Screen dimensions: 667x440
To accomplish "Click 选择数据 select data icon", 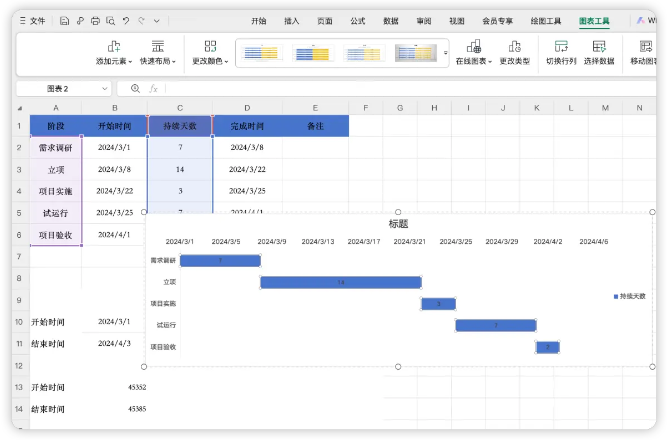I will (599, 53).
